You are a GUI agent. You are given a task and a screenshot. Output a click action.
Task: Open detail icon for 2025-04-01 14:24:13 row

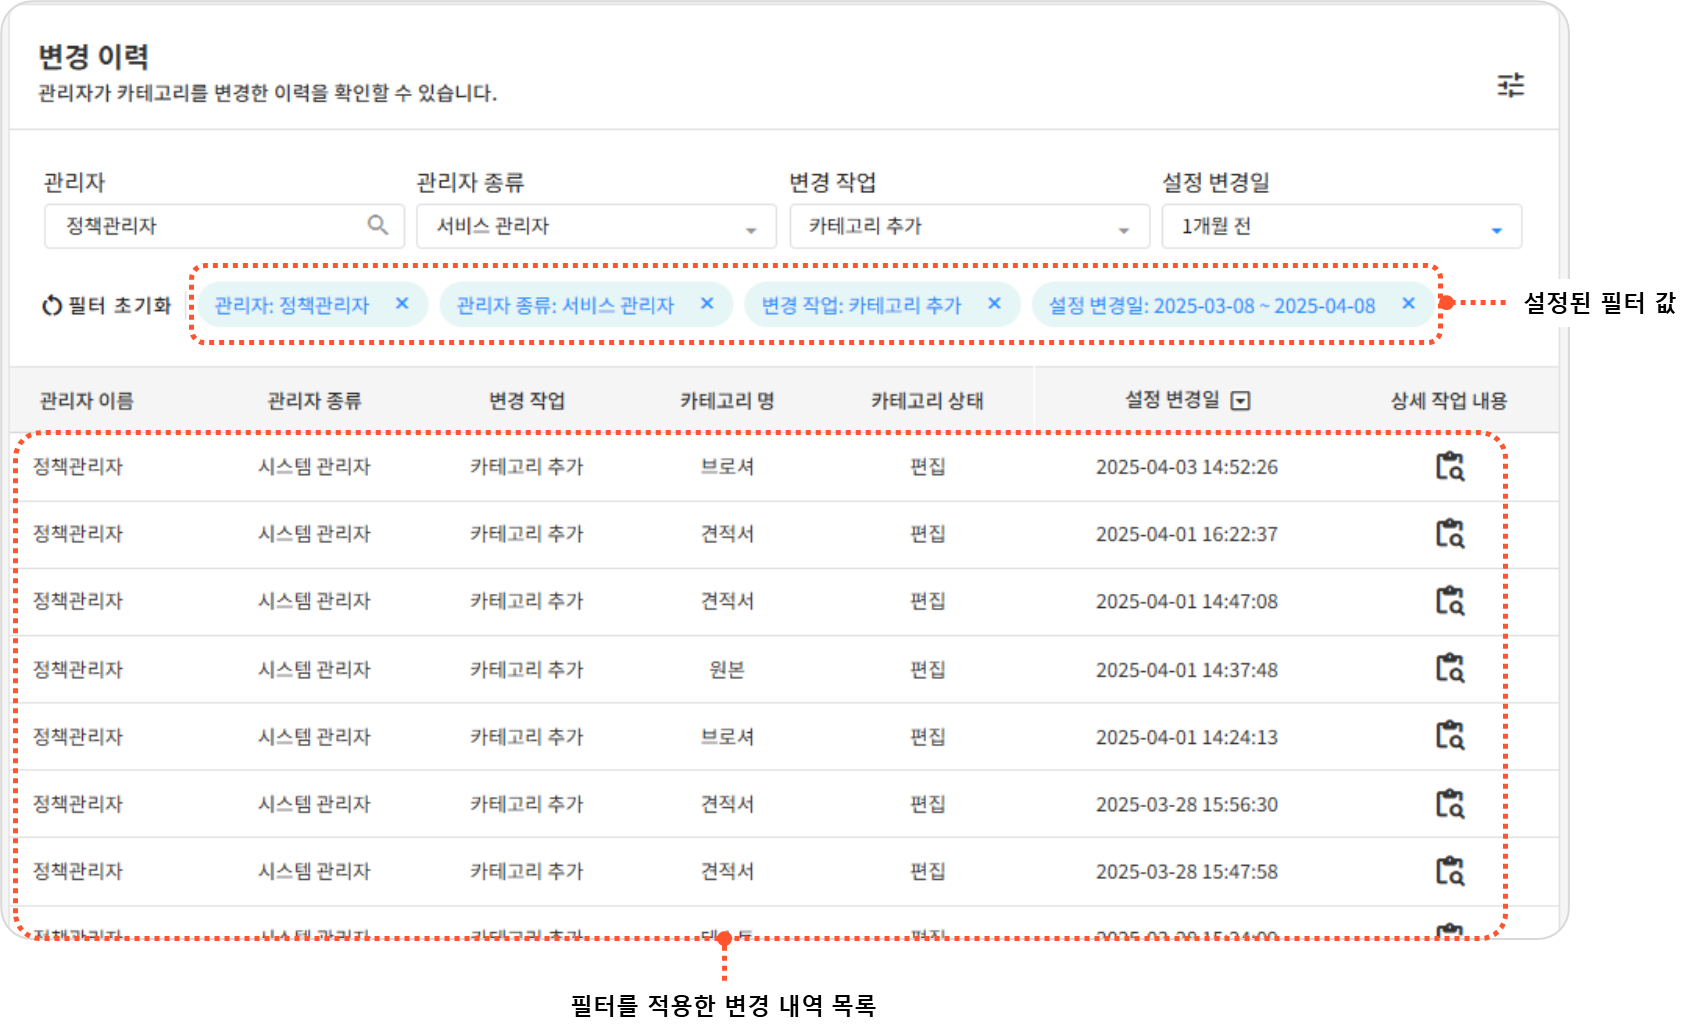[1449, 735]
